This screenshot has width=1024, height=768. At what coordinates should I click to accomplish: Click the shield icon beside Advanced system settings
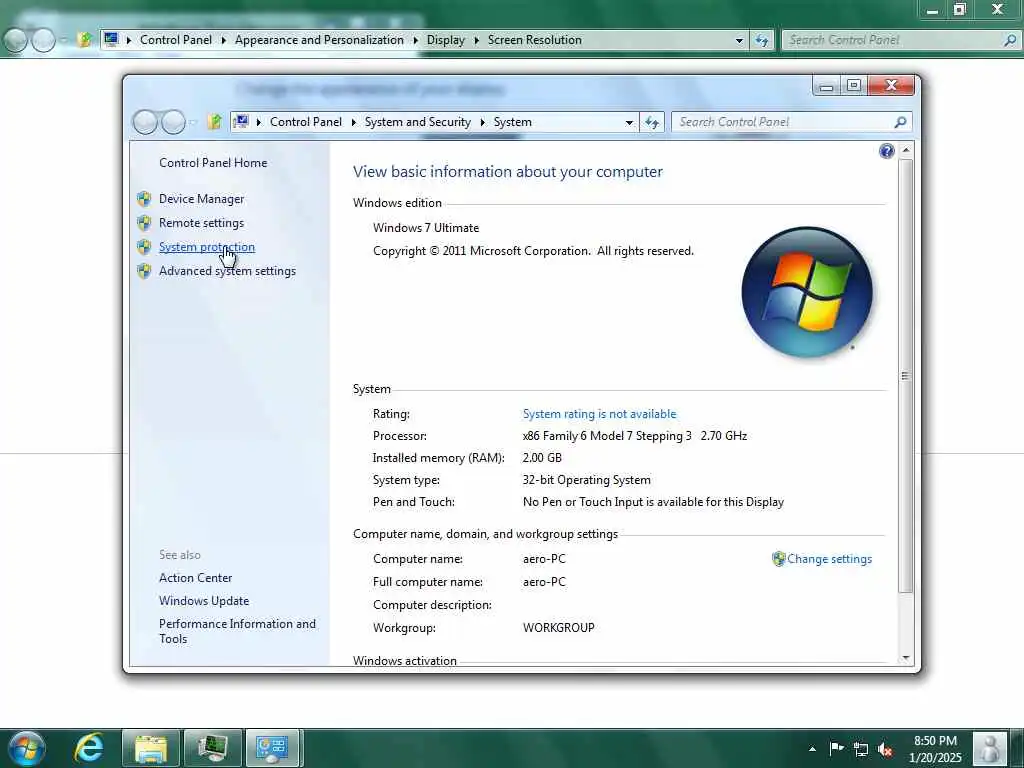click(144, 271)
